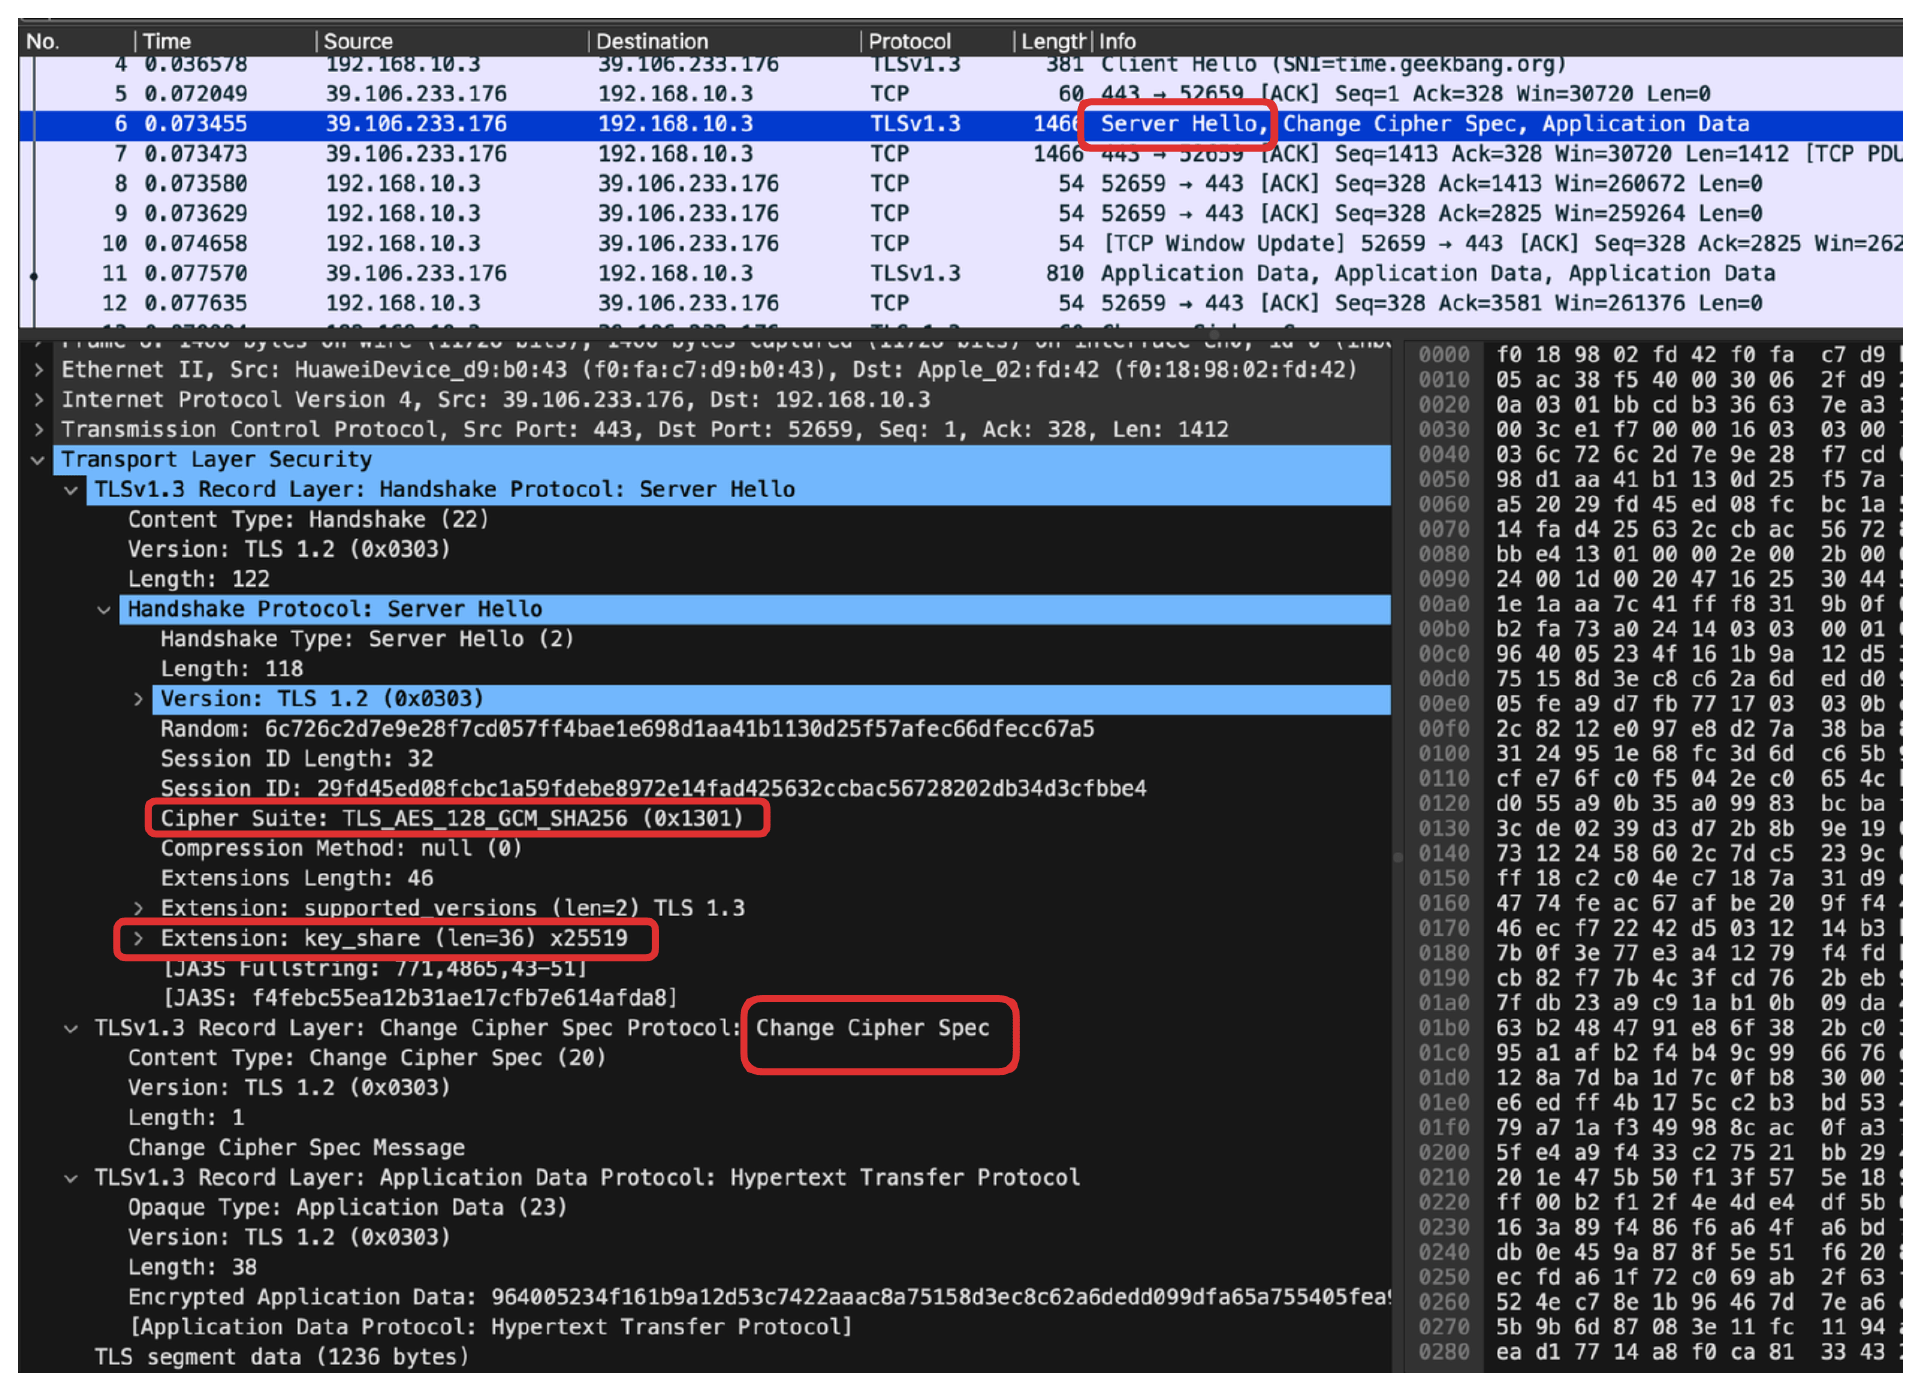Expand the Version TLS 1.2 field
Screen dimensions: 1920x1391
point(138,699)
